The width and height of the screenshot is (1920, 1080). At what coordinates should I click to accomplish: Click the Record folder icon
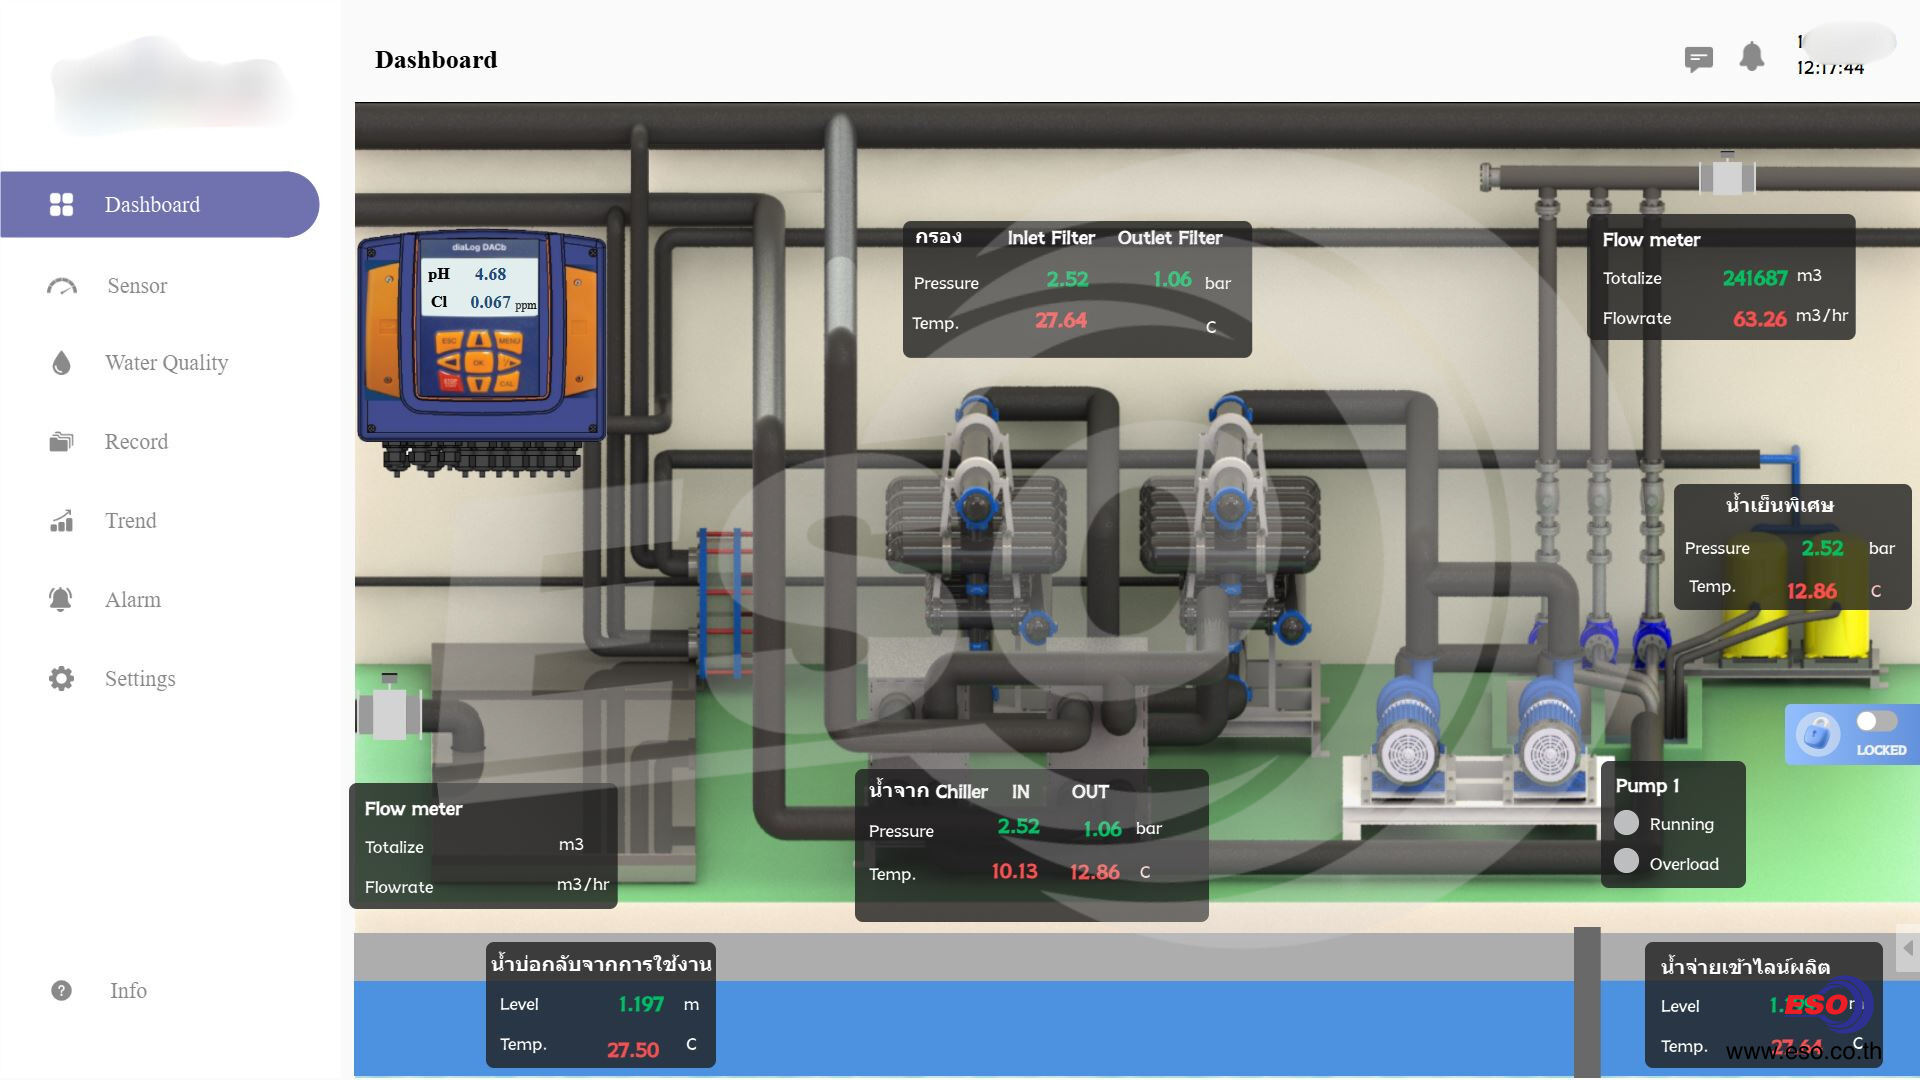pyautogui.click(x=62, y=442)
